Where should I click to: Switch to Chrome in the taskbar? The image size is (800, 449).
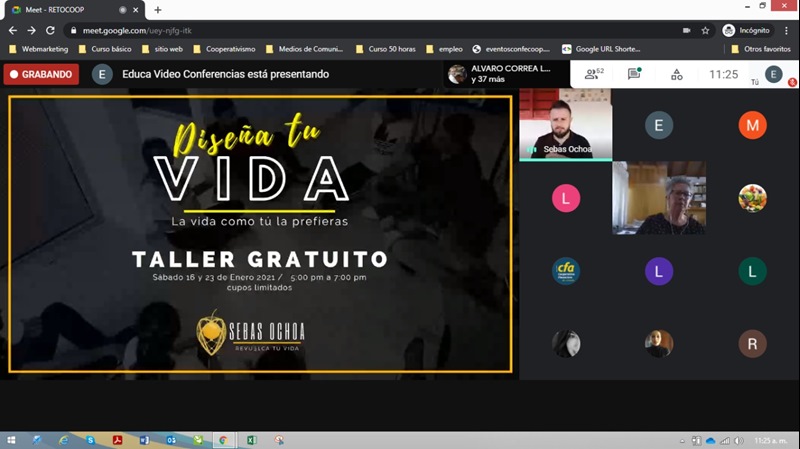pyautogui.click(x=223, y=440)
